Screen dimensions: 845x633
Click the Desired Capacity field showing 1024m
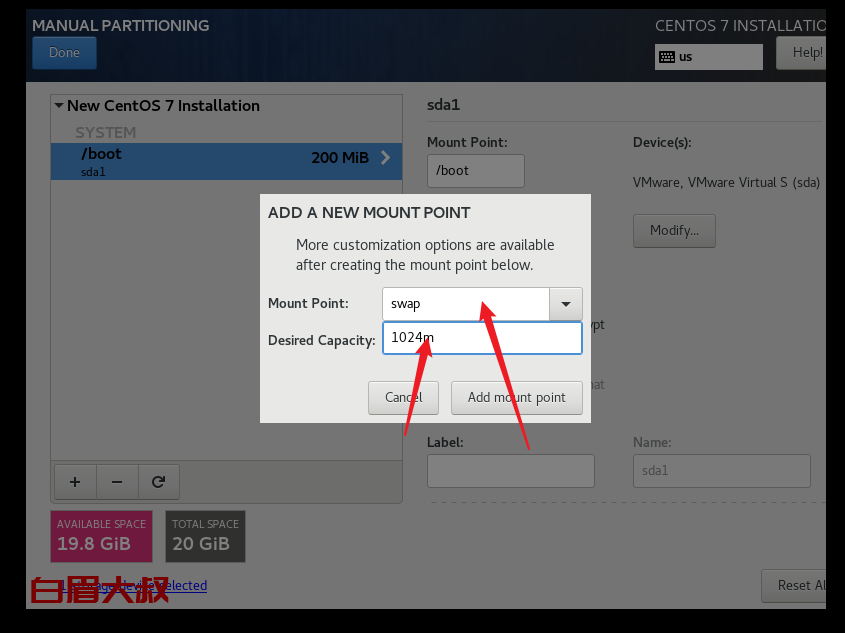(482, 338)
